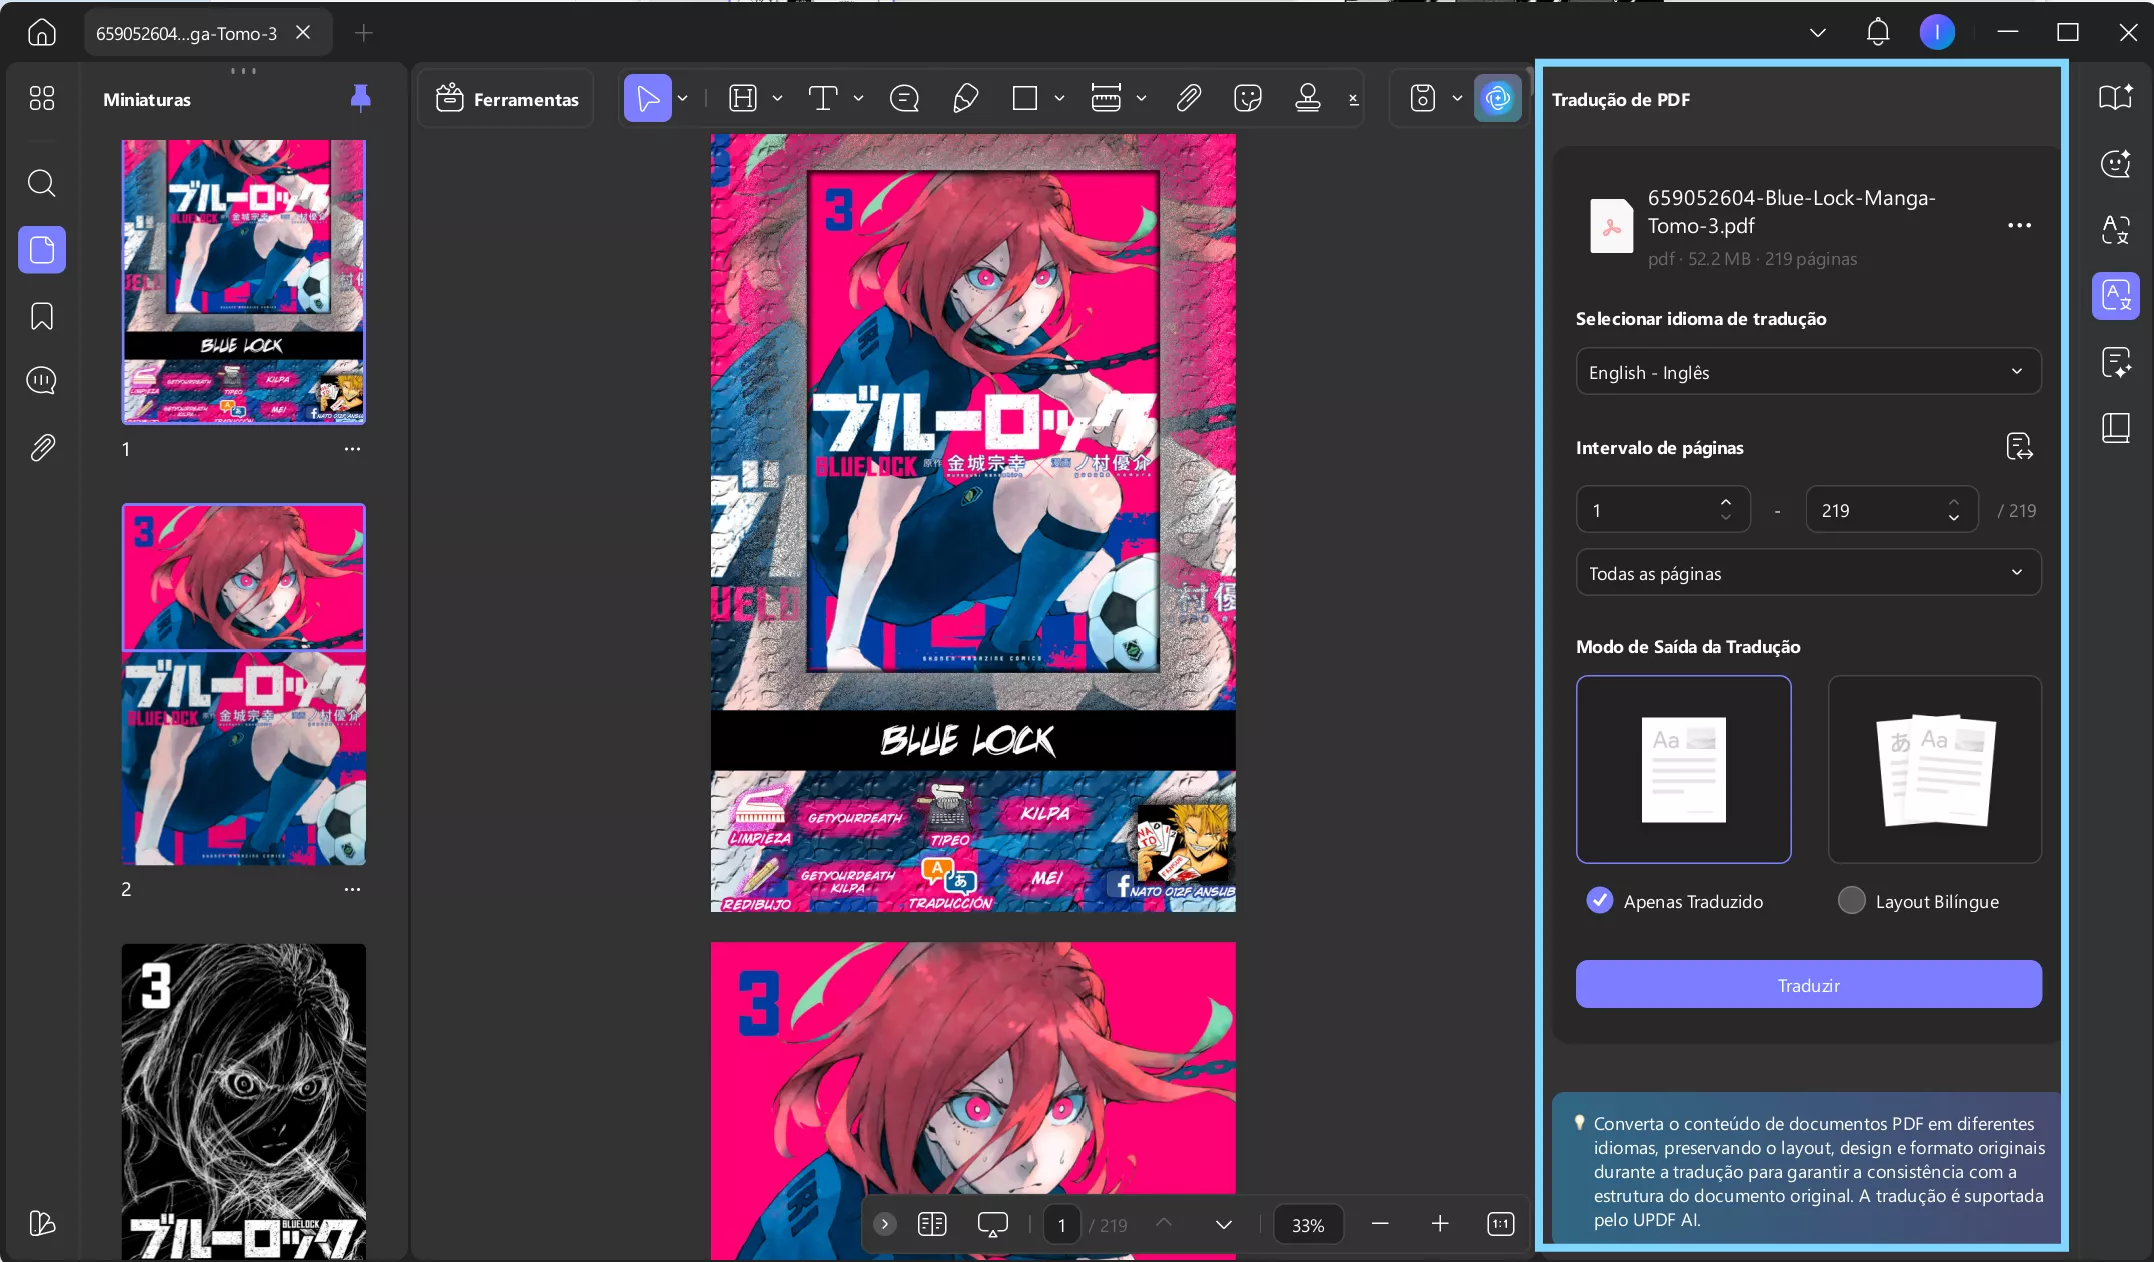Zoom out with the minus button

point(1380,1224)
